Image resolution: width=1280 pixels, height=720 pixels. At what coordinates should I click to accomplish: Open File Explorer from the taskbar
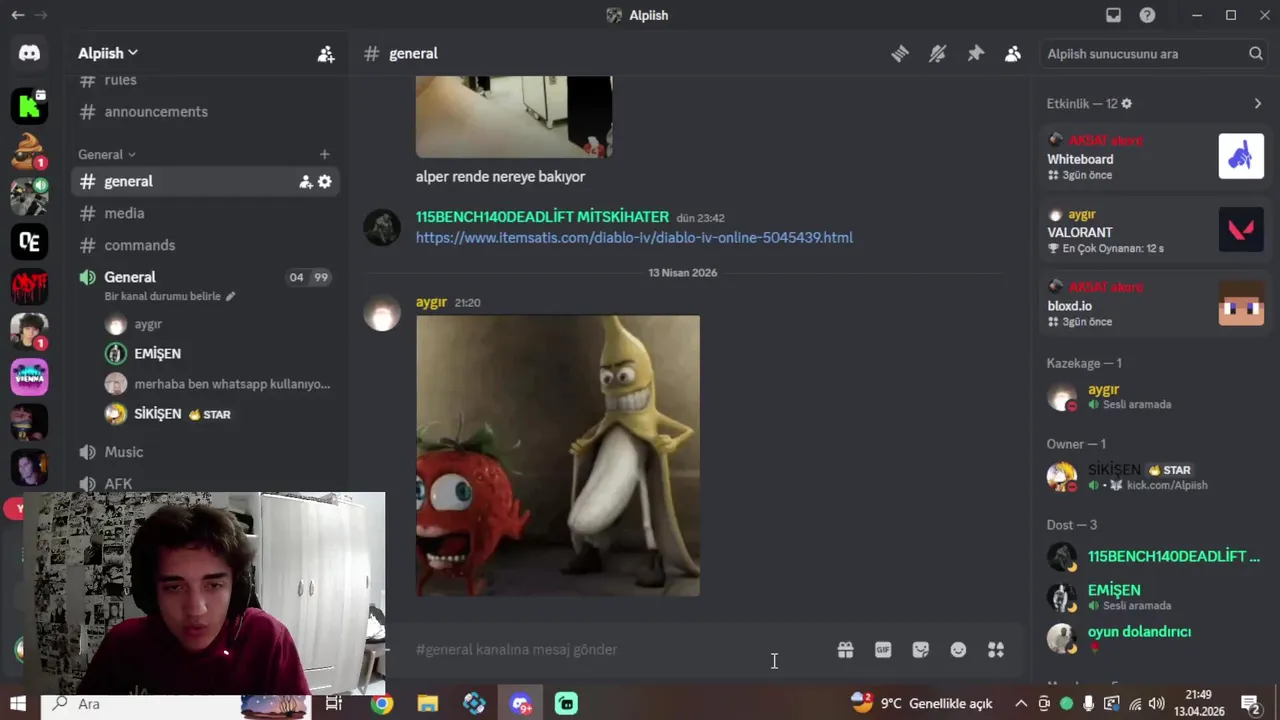point(428,704)
